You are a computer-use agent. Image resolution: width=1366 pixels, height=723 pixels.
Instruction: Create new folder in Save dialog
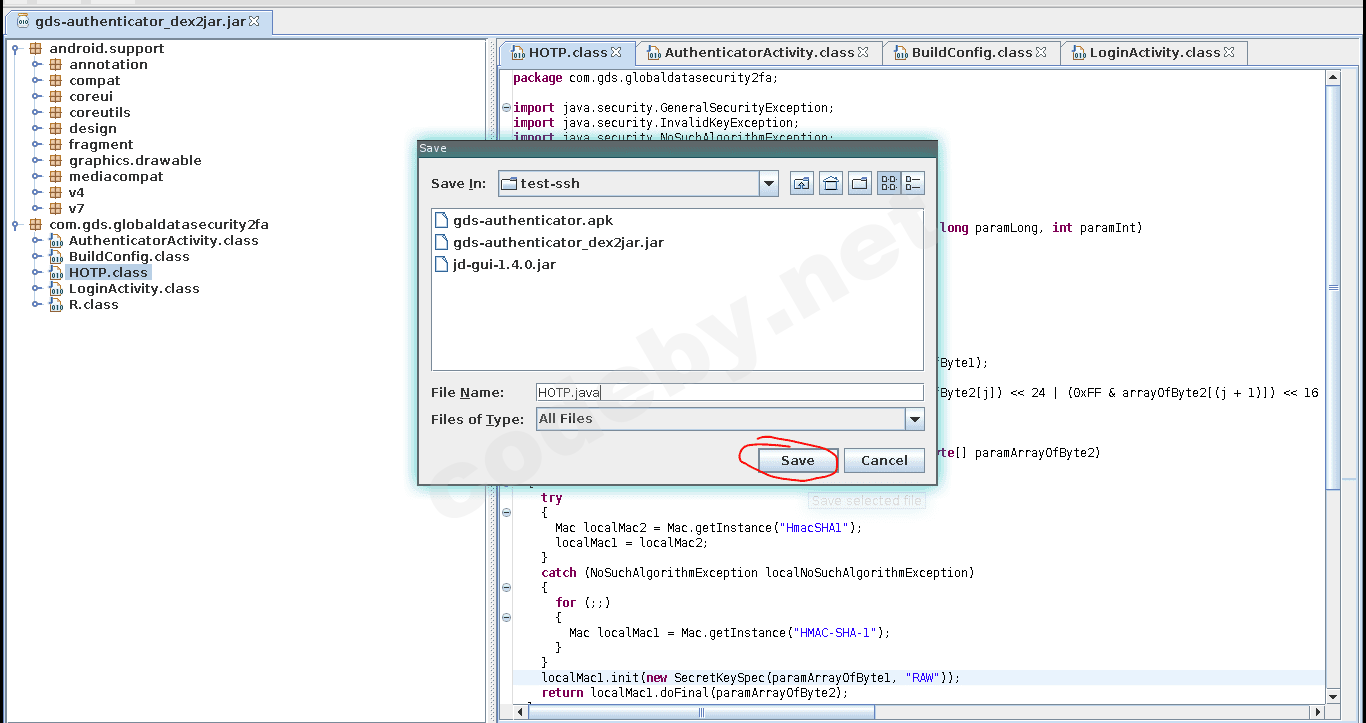tap(860, 183)
